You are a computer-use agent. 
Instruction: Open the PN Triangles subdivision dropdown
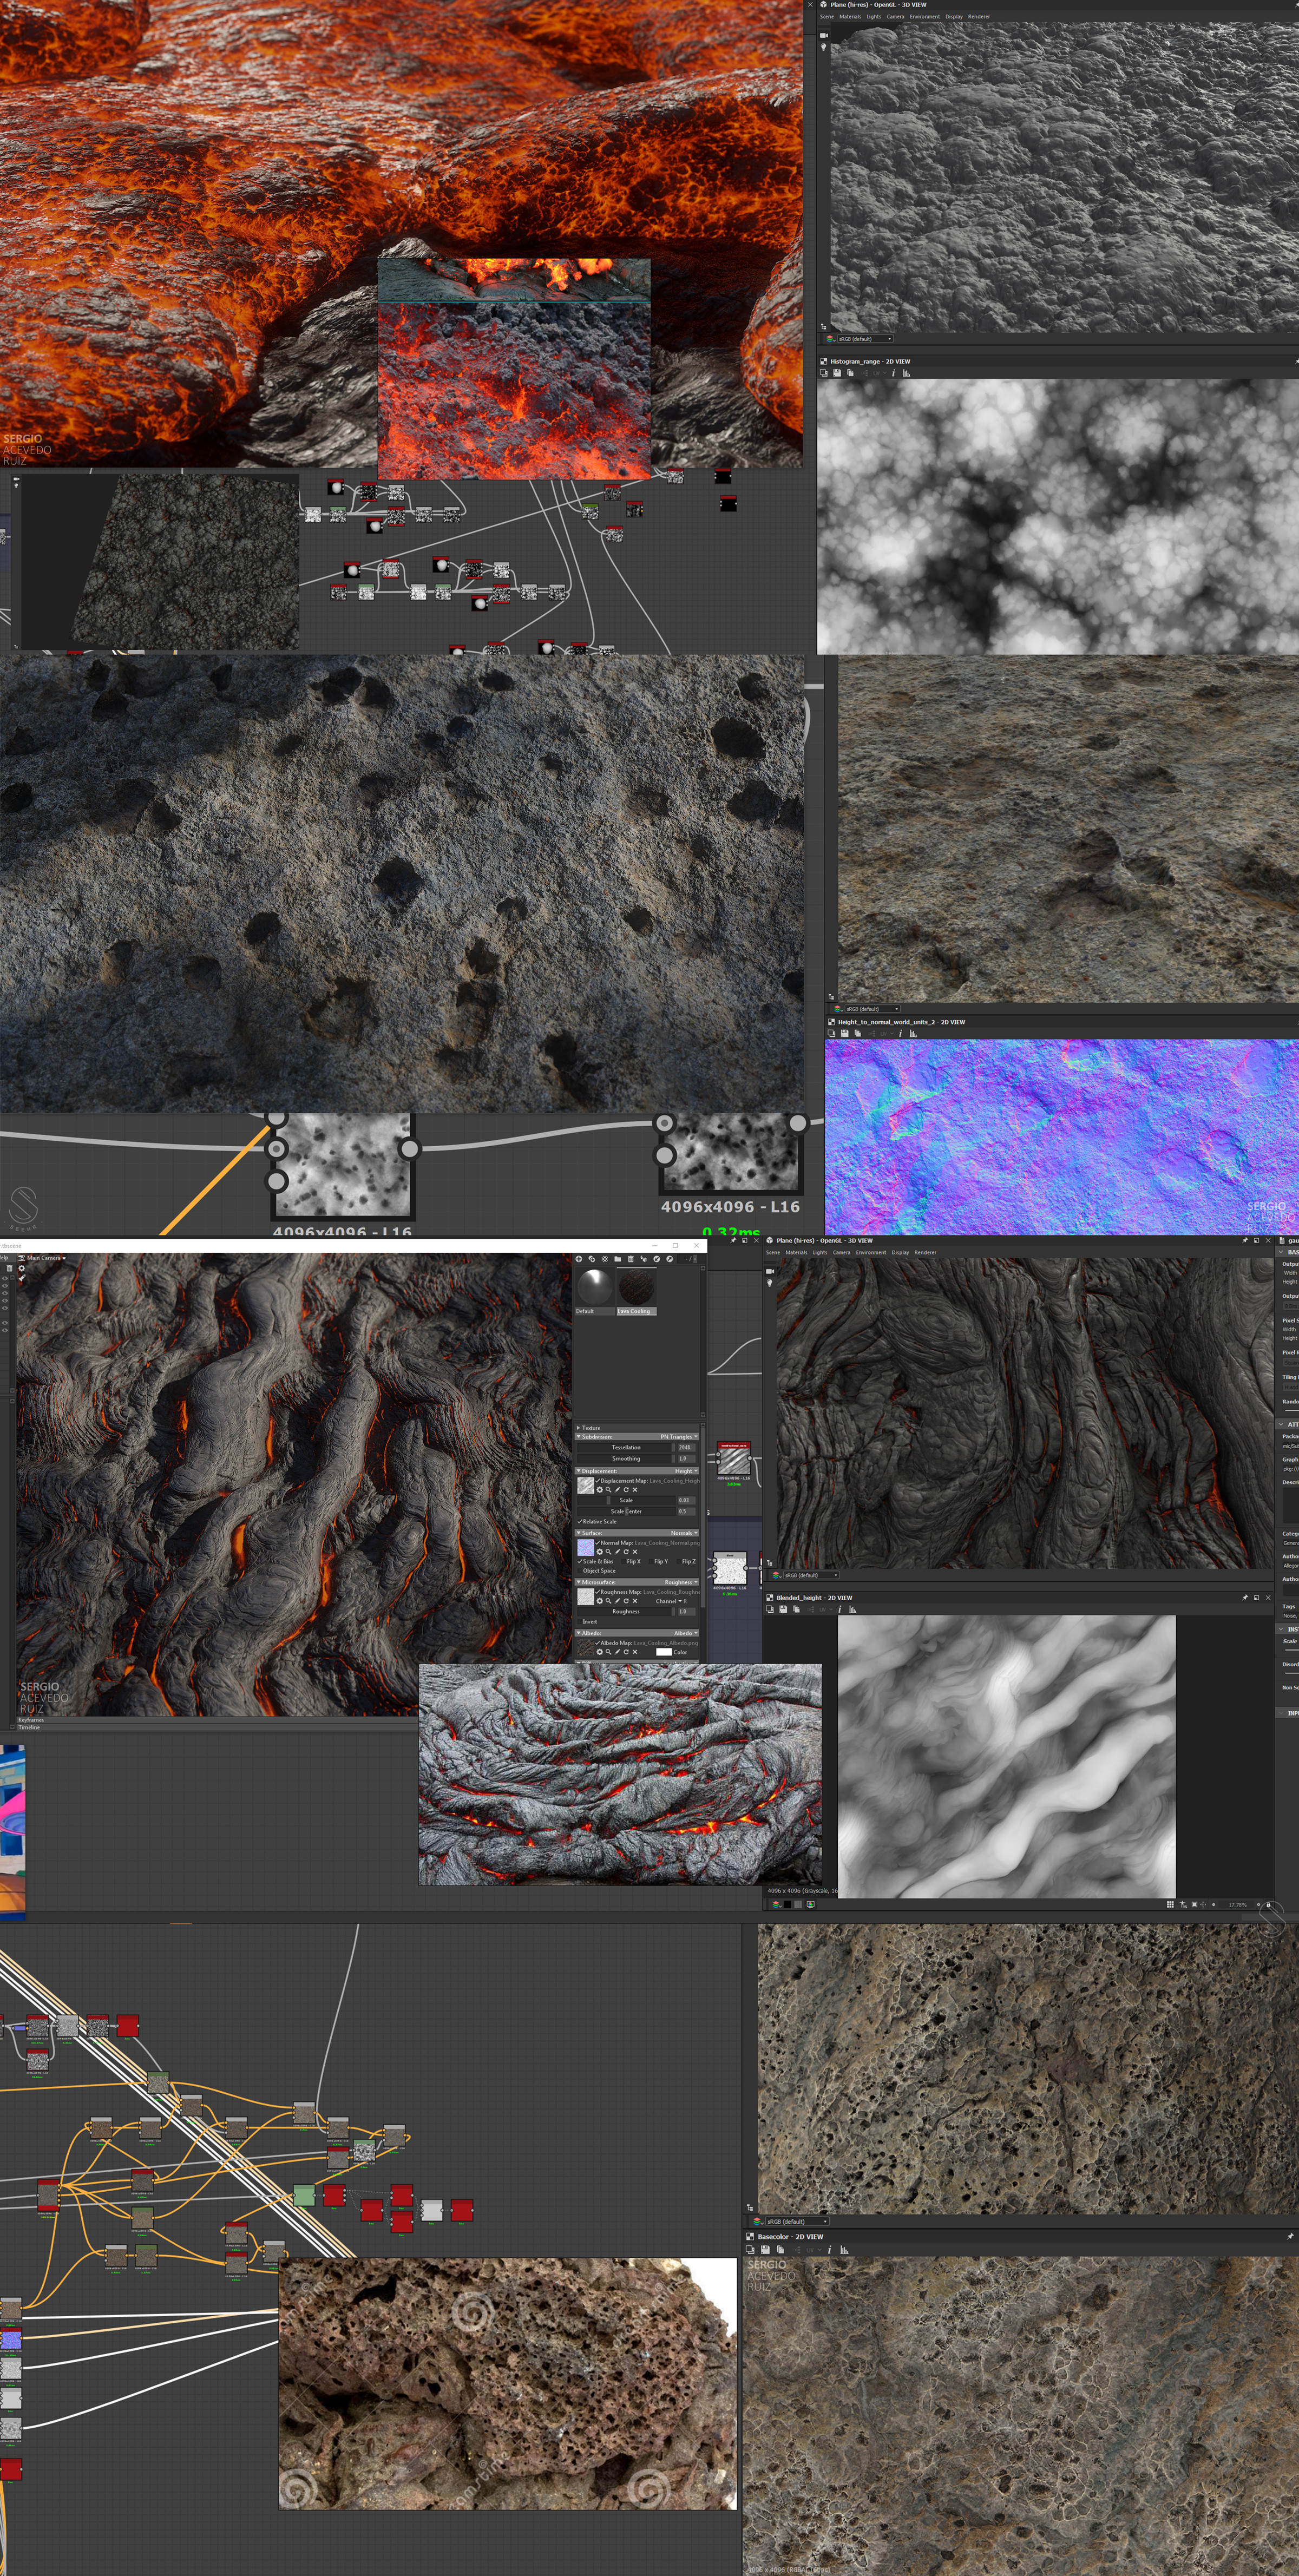(x=679, y=1437)
